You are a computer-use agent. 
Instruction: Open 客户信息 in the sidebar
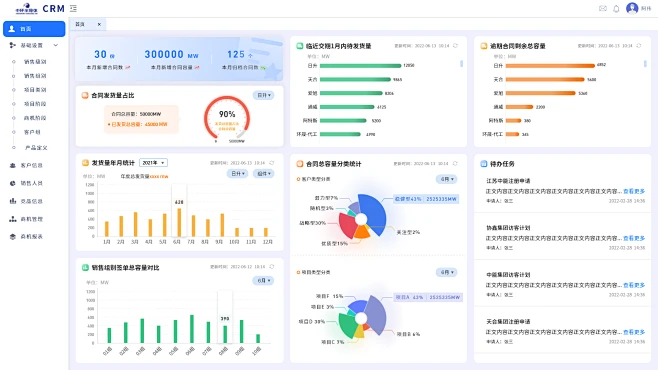point(32,165)
